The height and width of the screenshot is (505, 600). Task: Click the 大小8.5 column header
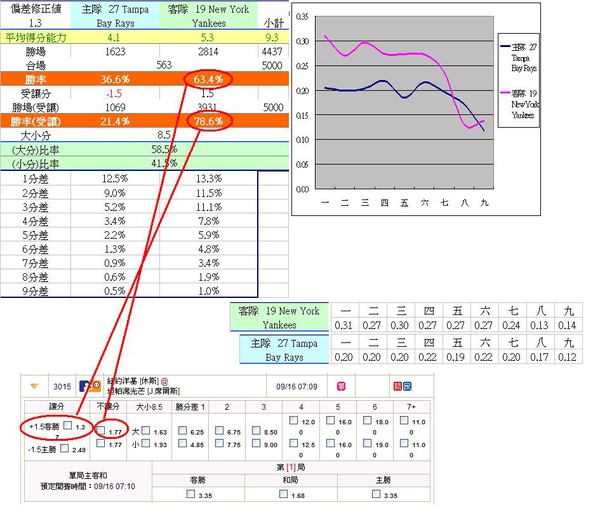[149, 407]
